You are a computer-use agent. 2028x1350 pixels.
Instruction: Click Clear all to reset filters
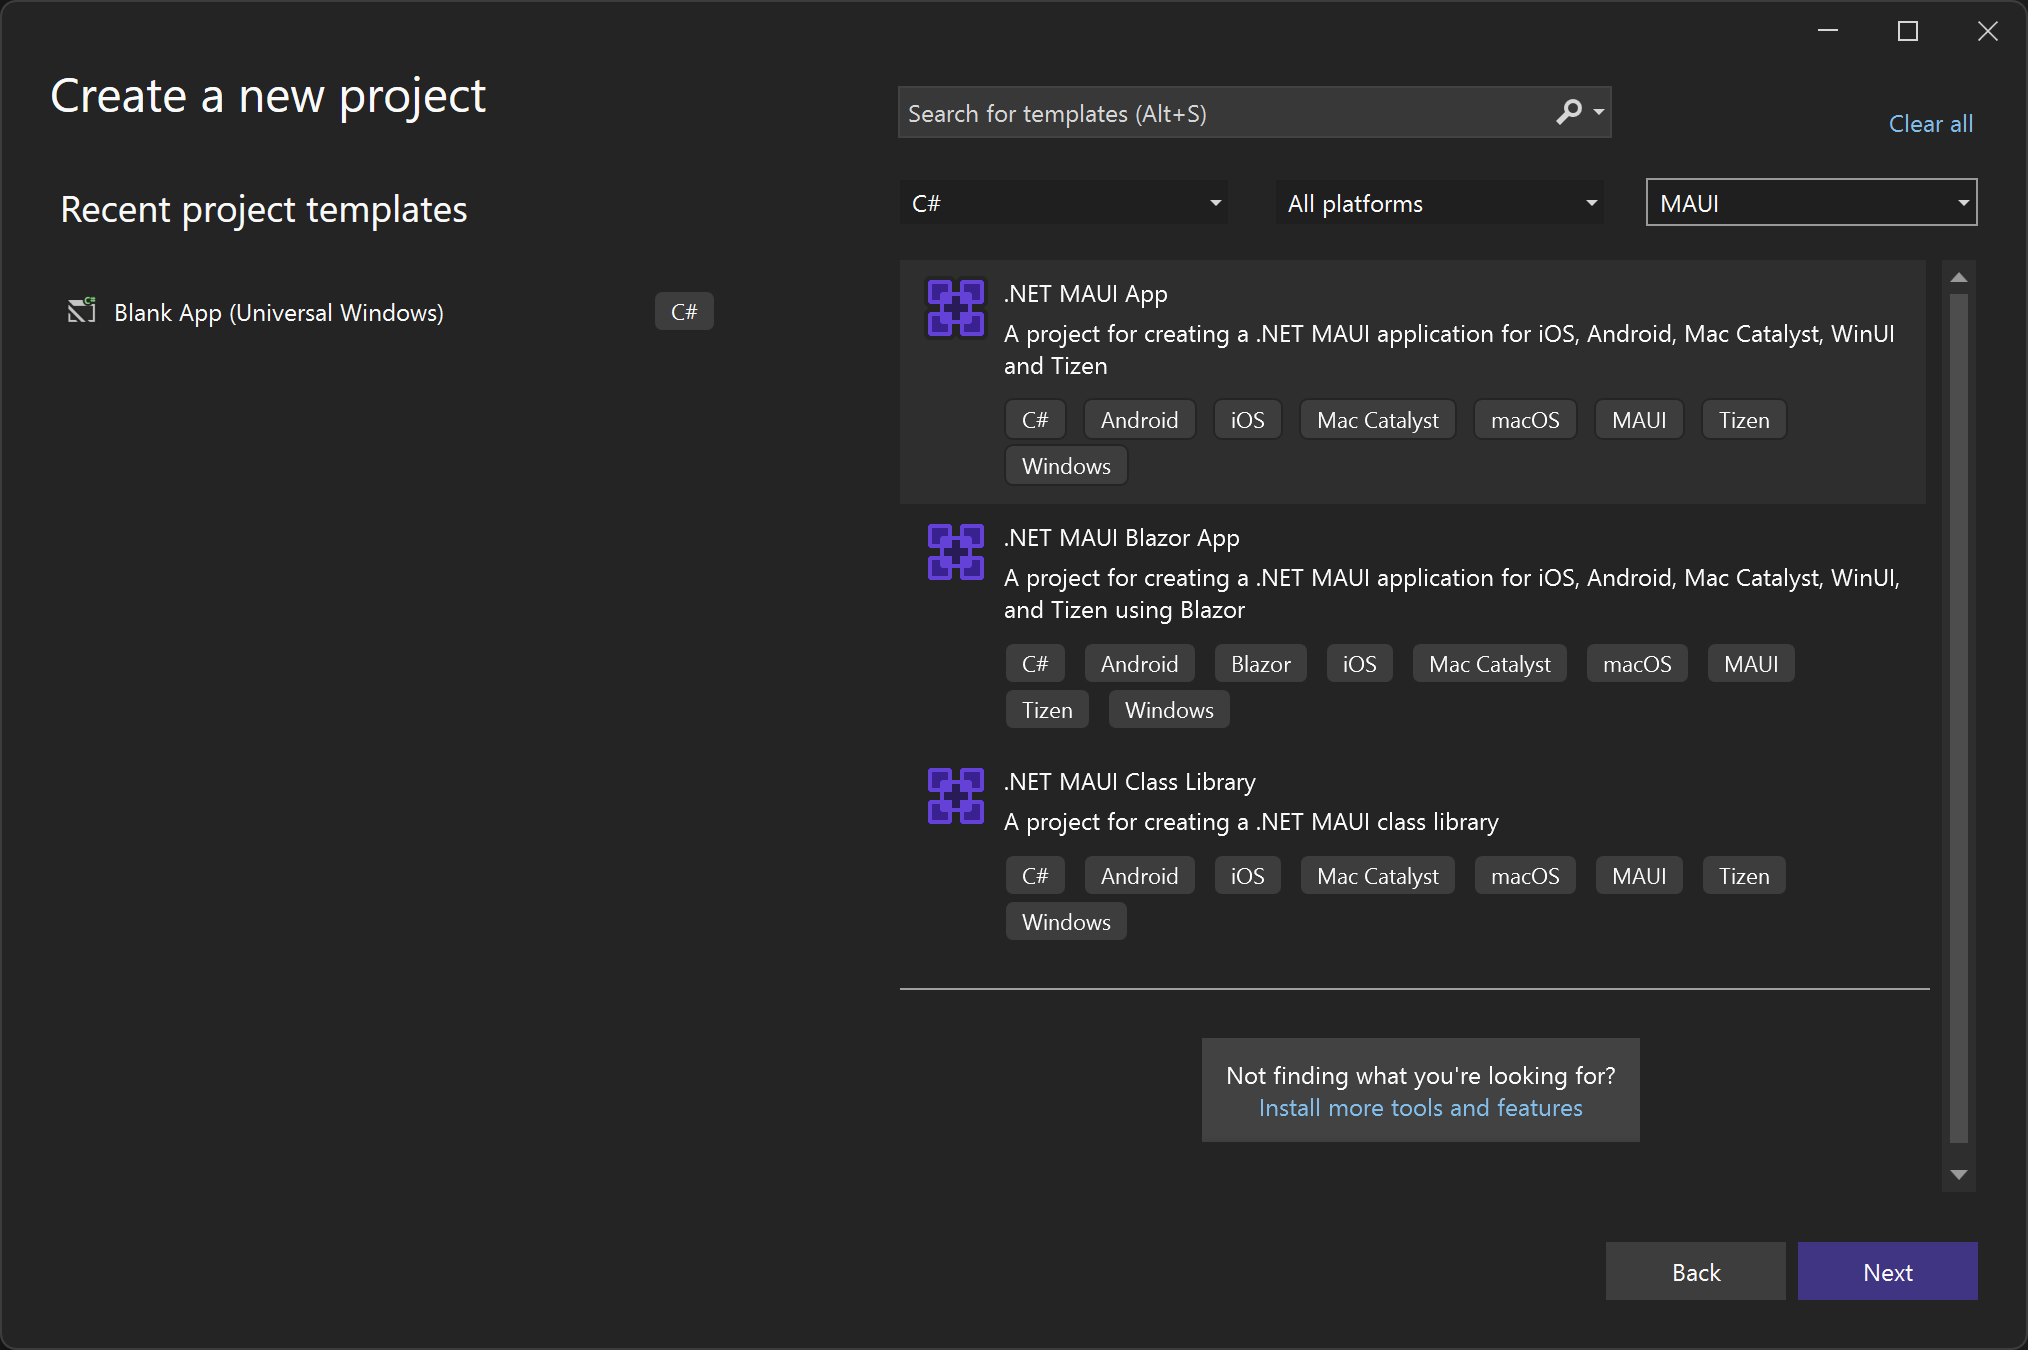click(1930, 123)
